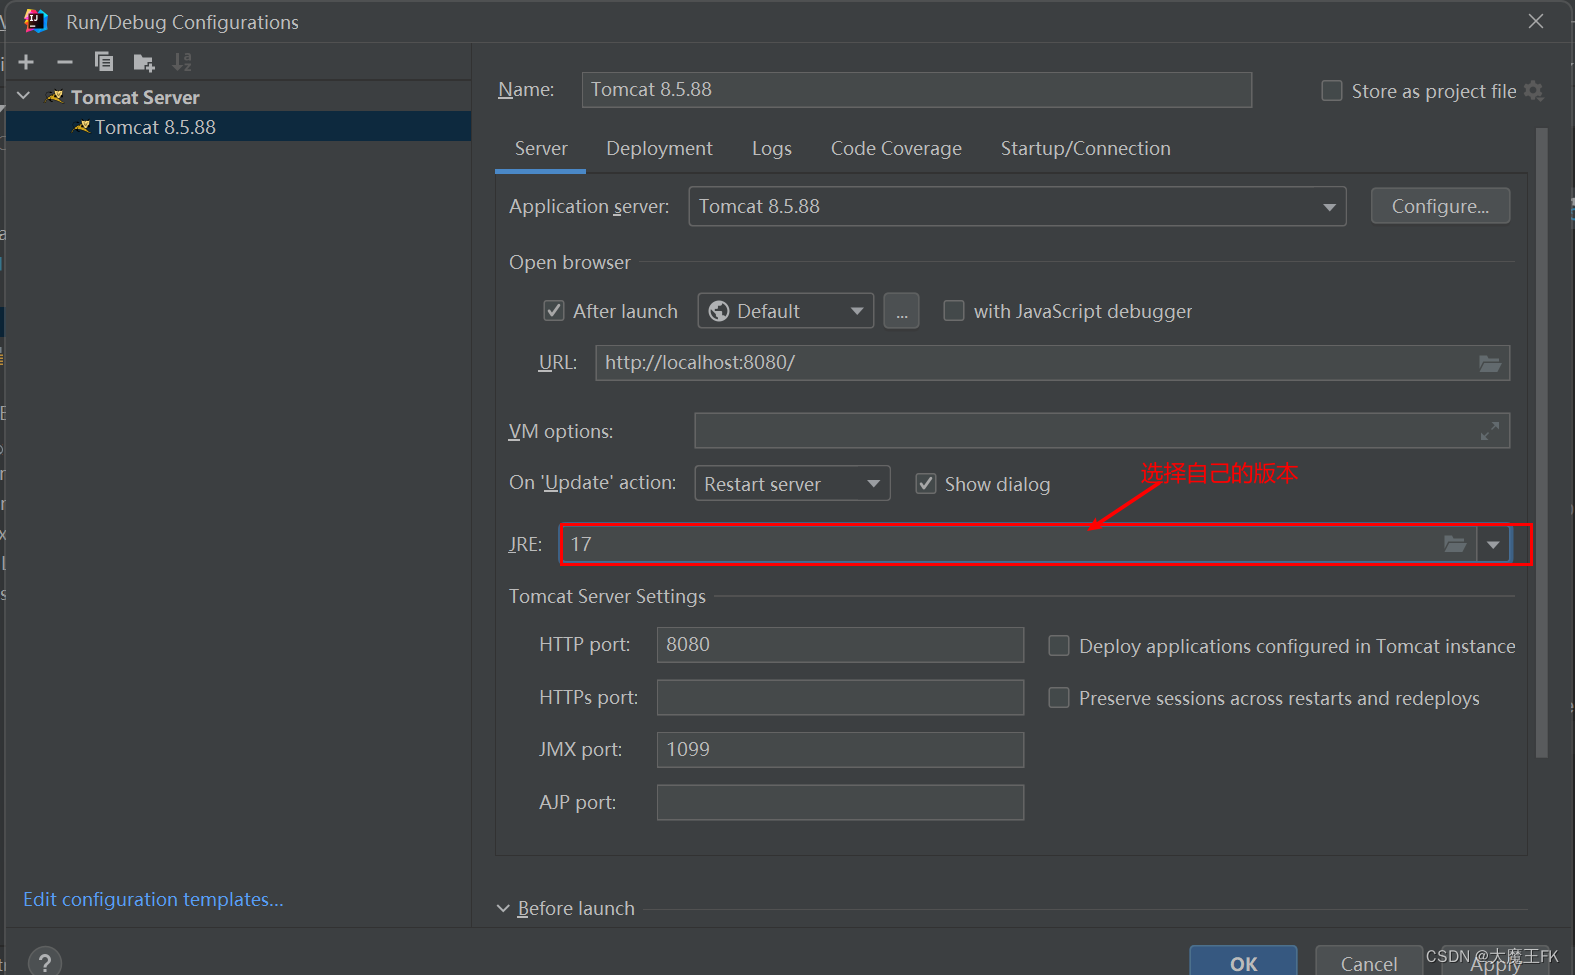The height and width of the screenshot is (975, 1575).
Task: Click the Copy Configuration icon
Action: (104, 62)
